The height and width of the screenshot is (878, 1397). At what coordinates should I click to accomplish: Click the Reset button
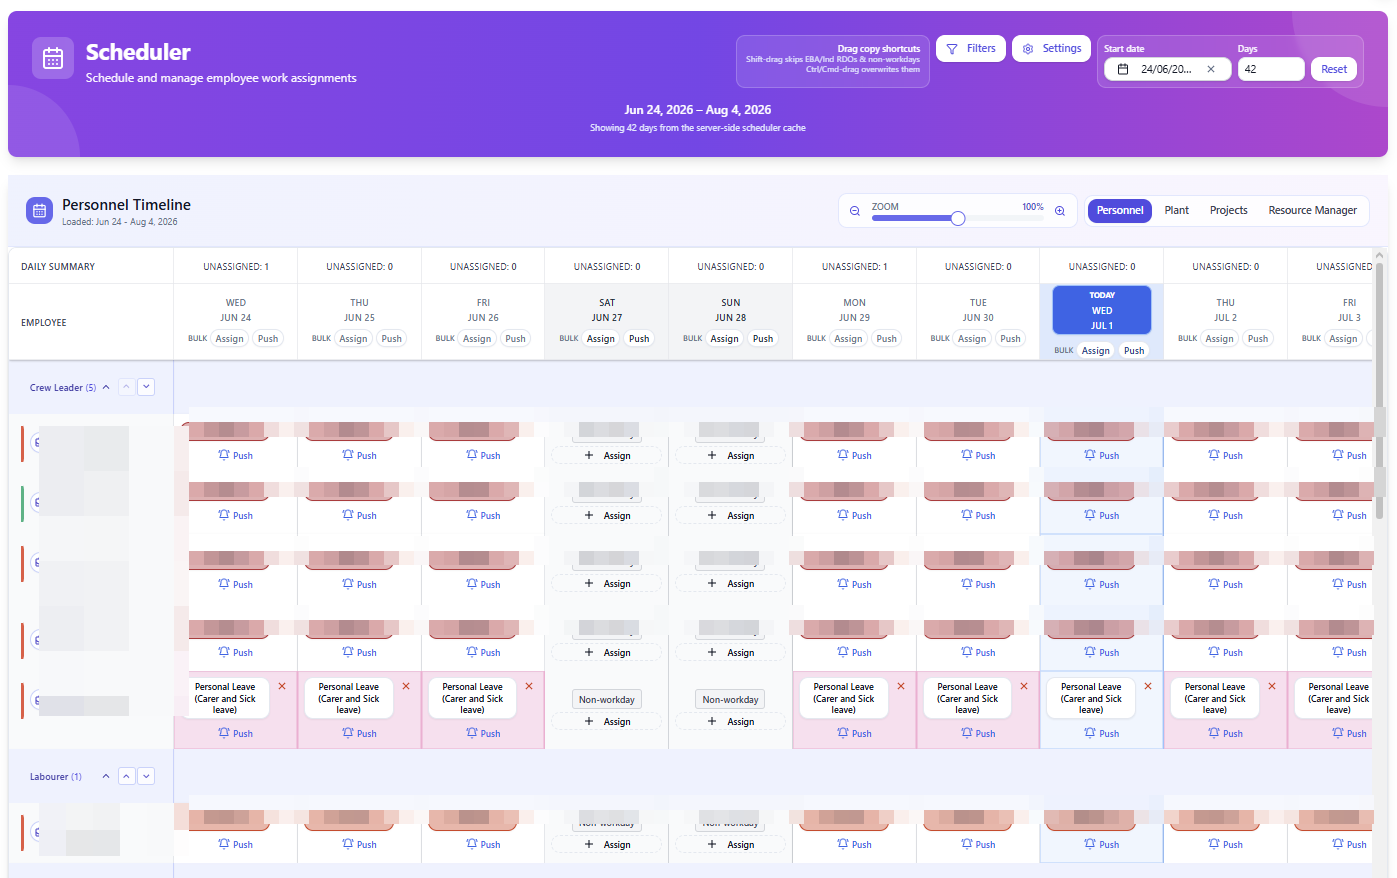coord(1334,69)
